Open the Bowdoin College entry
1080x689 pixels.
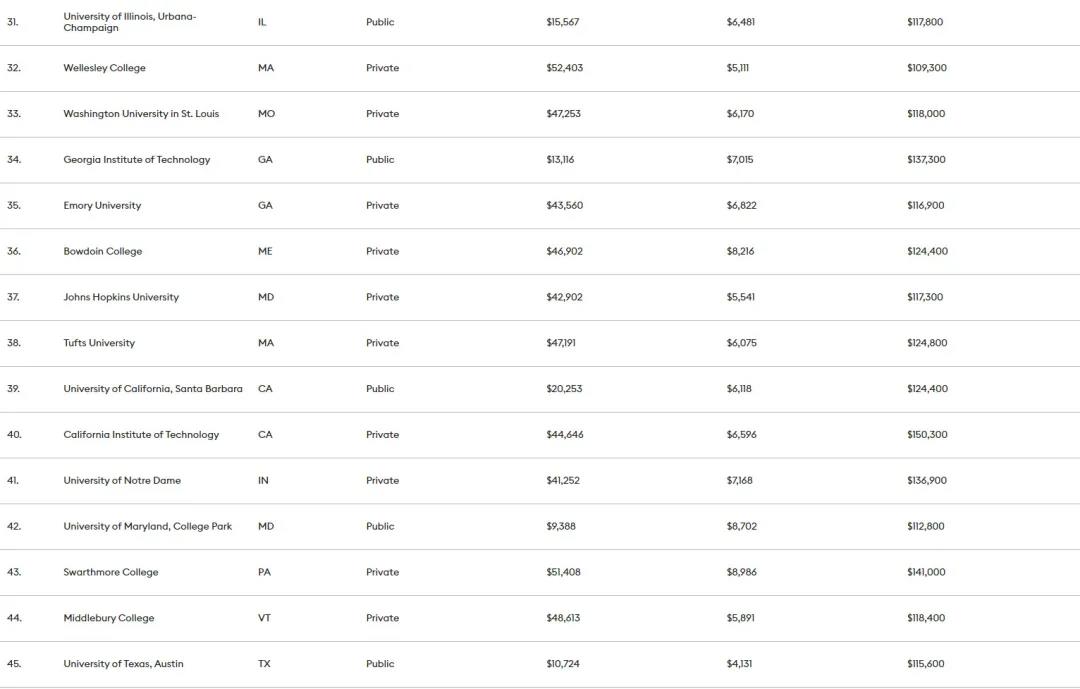tap(103, 251)
